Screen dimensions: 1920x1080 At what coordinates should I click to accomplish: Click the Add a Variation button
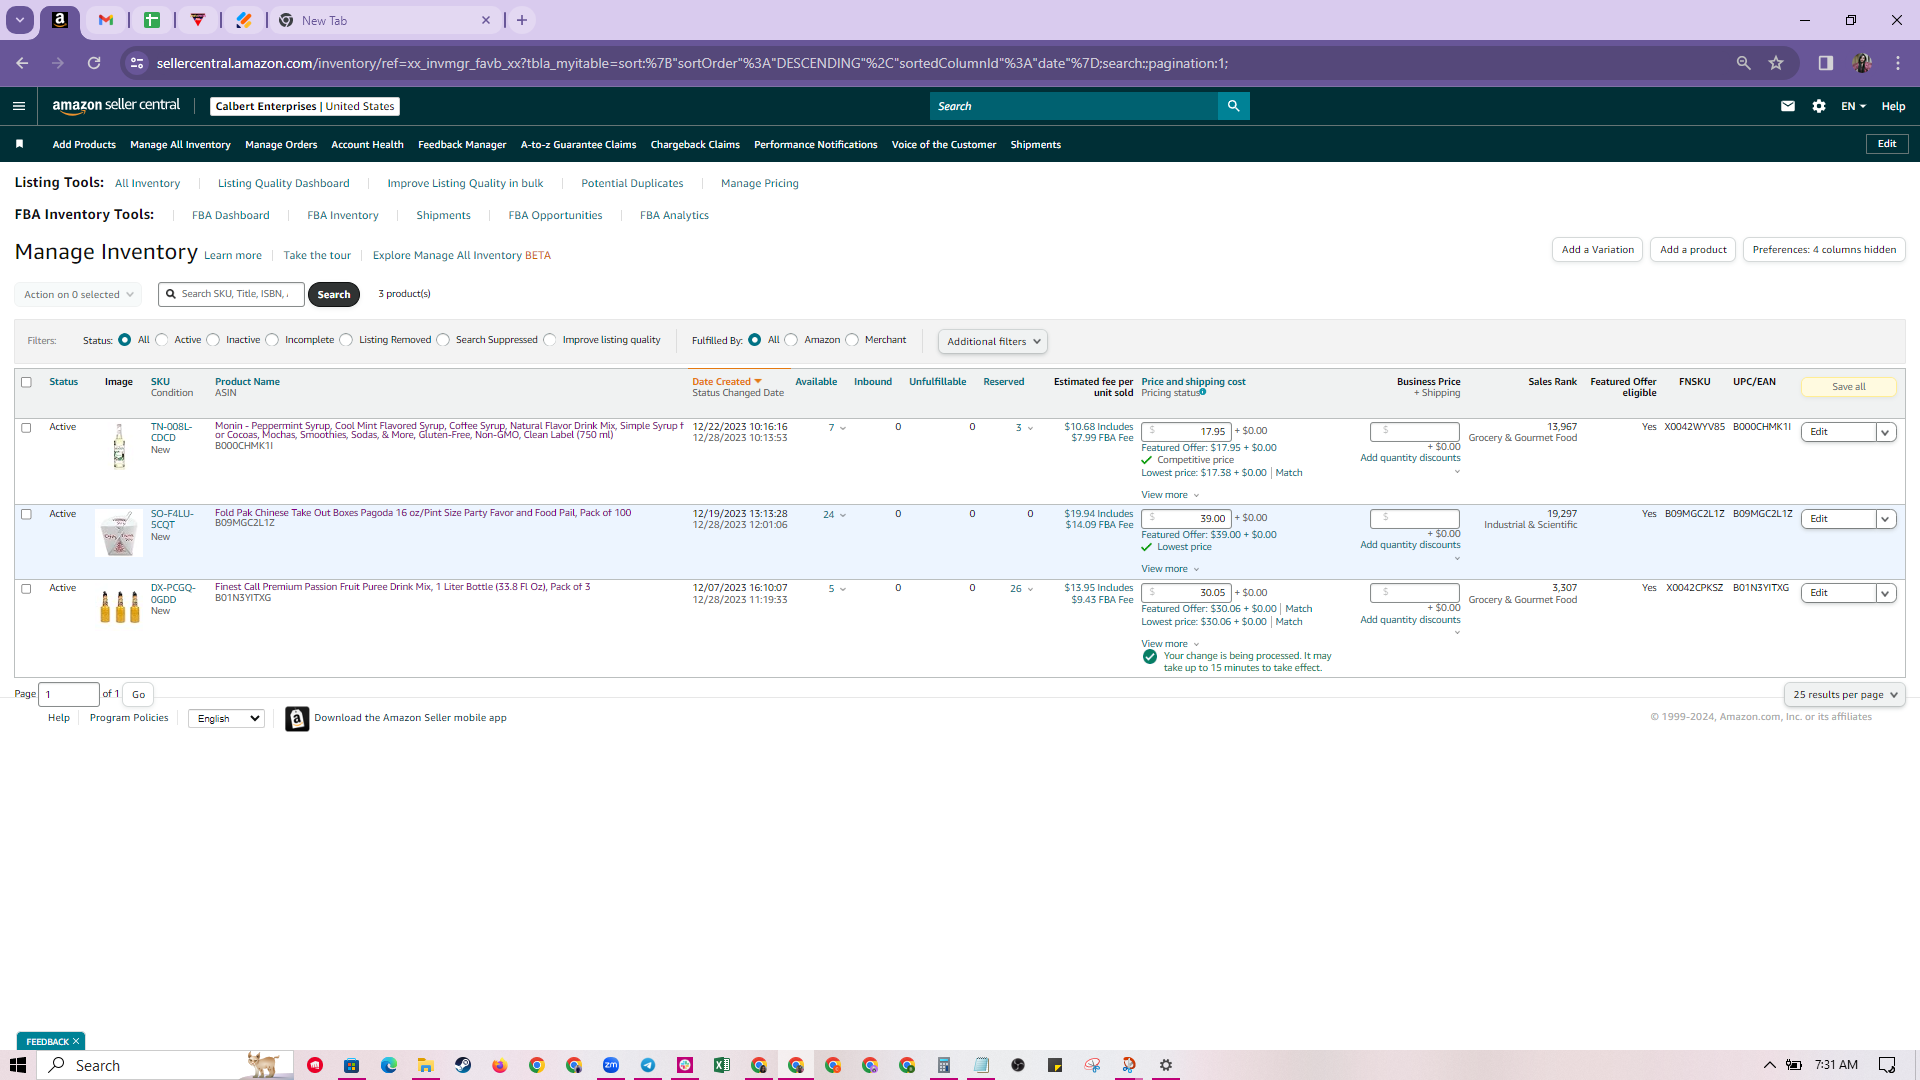point(1597,250)
